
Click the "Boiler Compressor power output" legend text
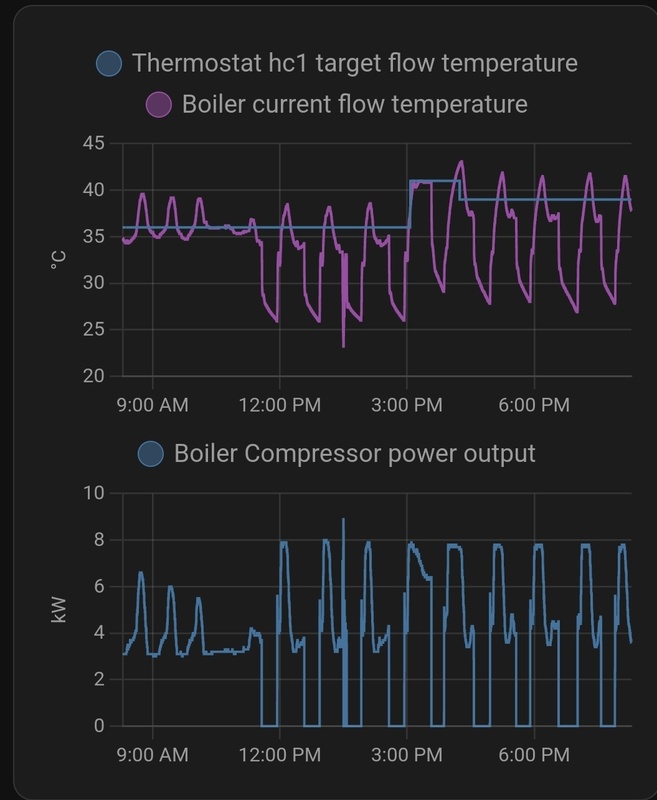tap(354, 454)
